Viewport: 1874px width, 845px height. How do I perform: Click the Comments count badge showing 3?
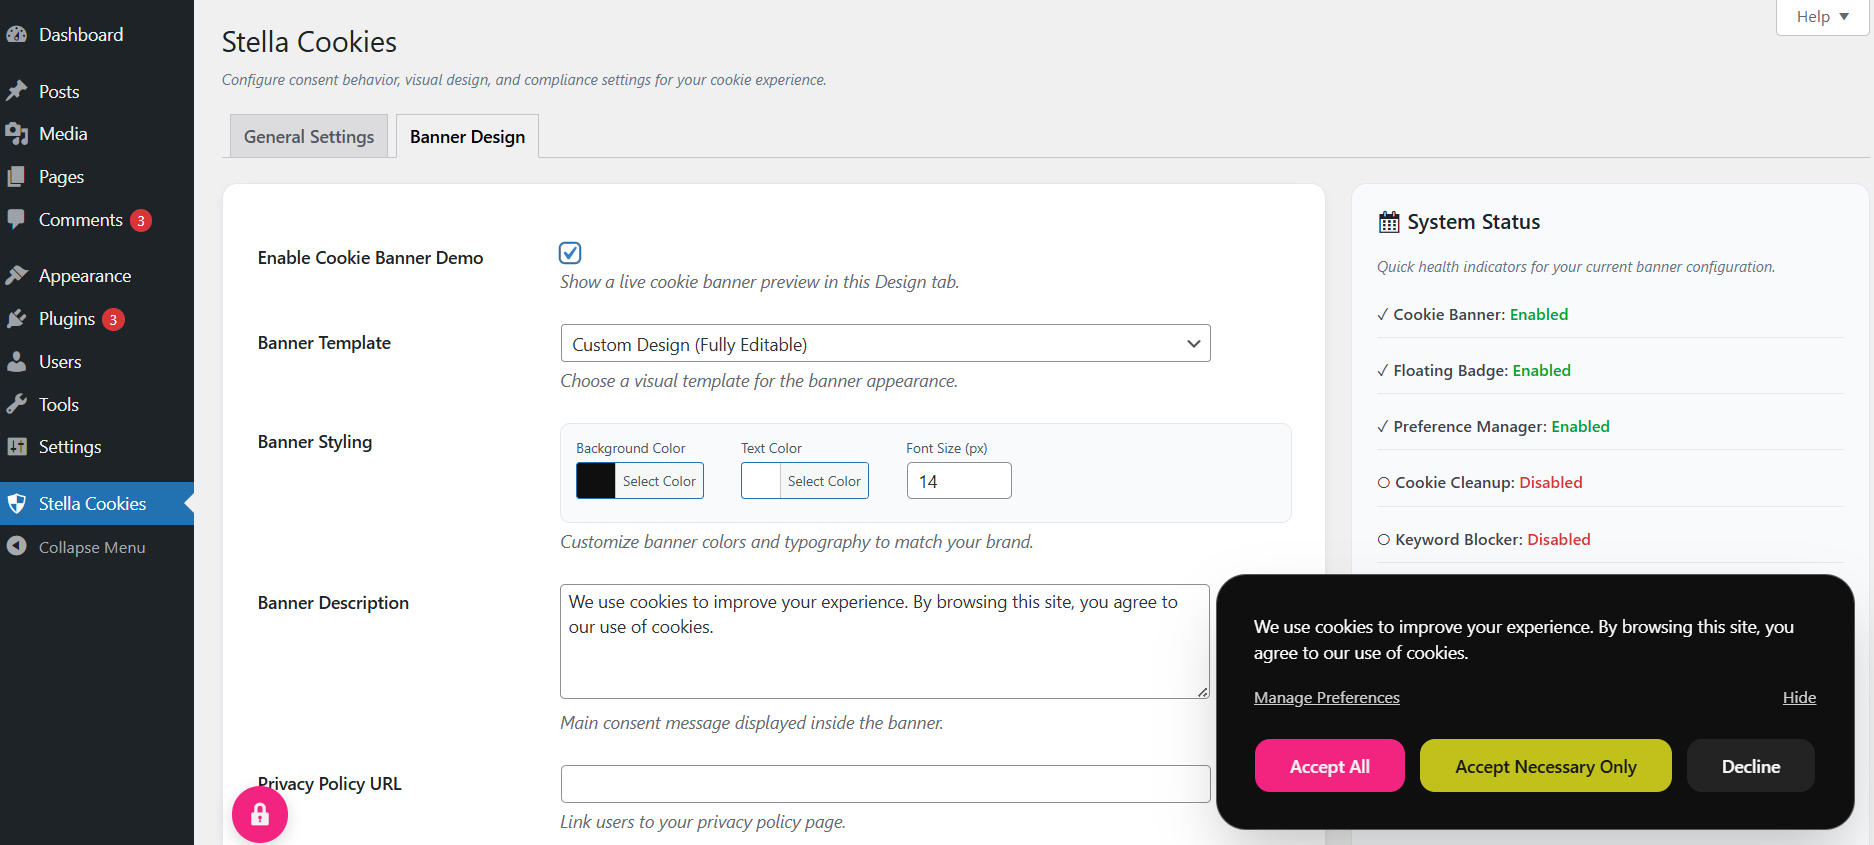pos(141,221)
